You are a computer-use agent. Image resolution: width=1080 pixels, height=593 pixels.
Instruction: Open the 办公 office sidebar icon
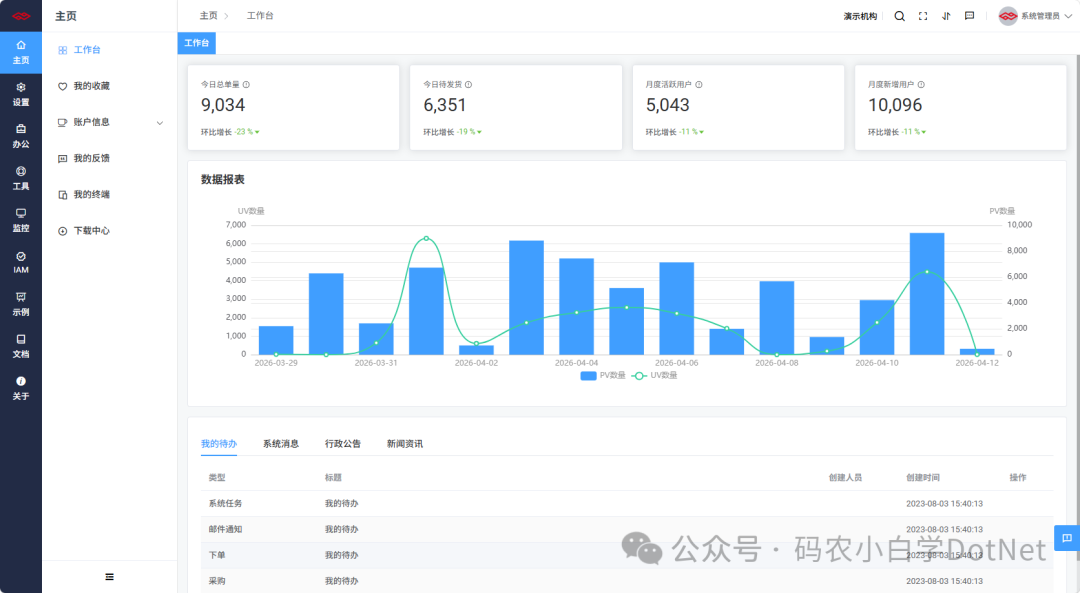[21, 136]
